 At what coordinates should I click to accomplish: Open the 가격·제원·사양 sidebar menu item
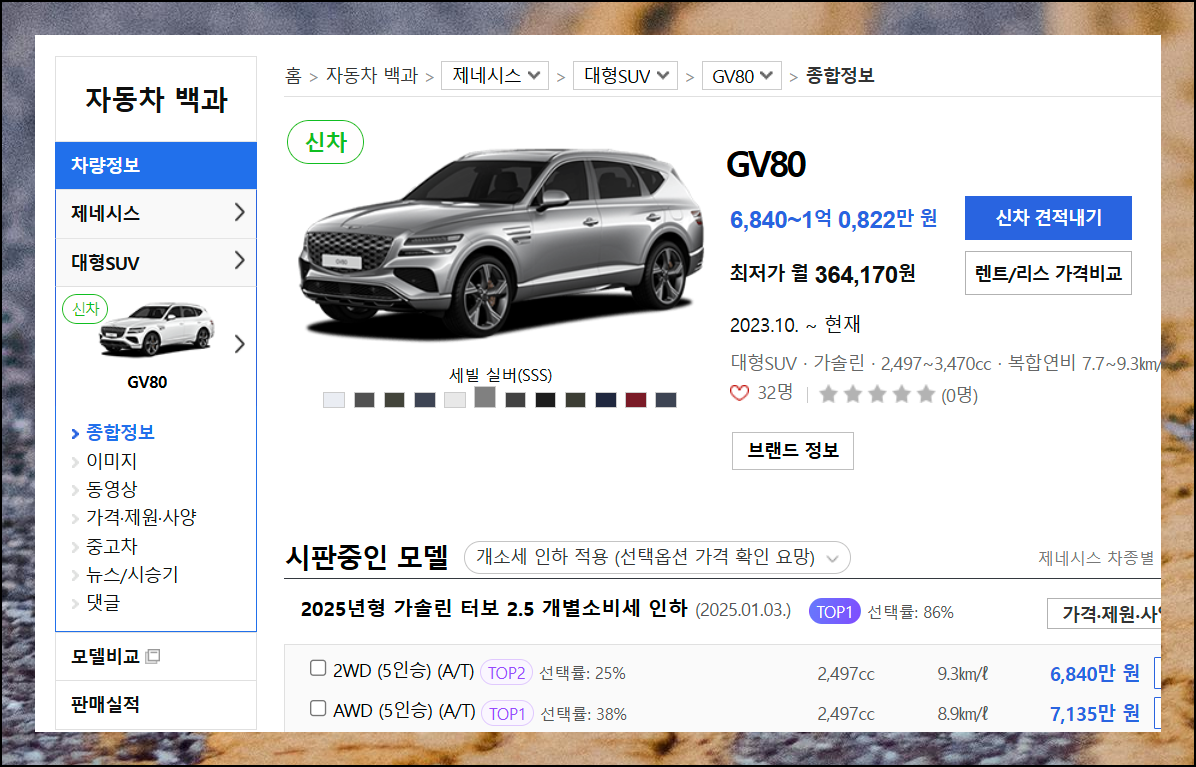pos(141,517)
